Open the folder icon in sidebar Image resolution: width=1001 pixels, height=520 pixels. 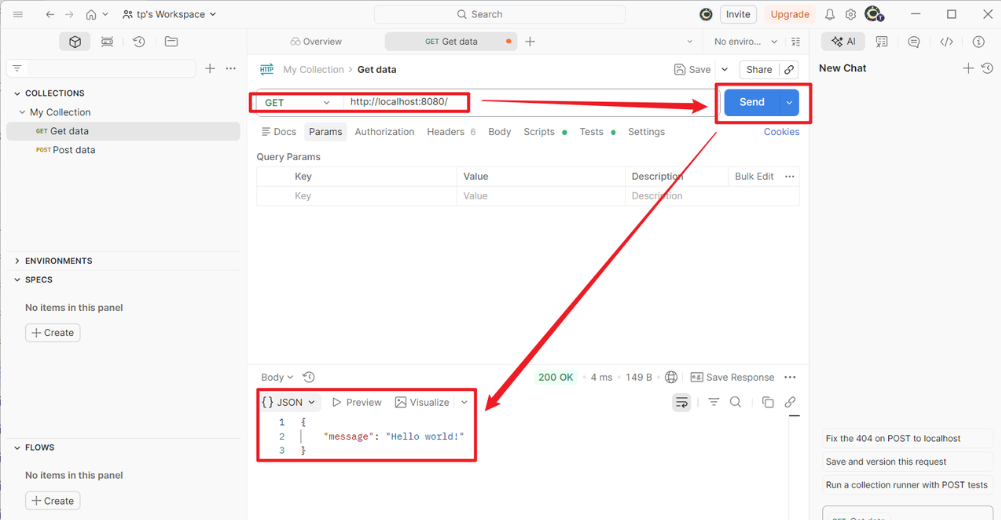171,41
